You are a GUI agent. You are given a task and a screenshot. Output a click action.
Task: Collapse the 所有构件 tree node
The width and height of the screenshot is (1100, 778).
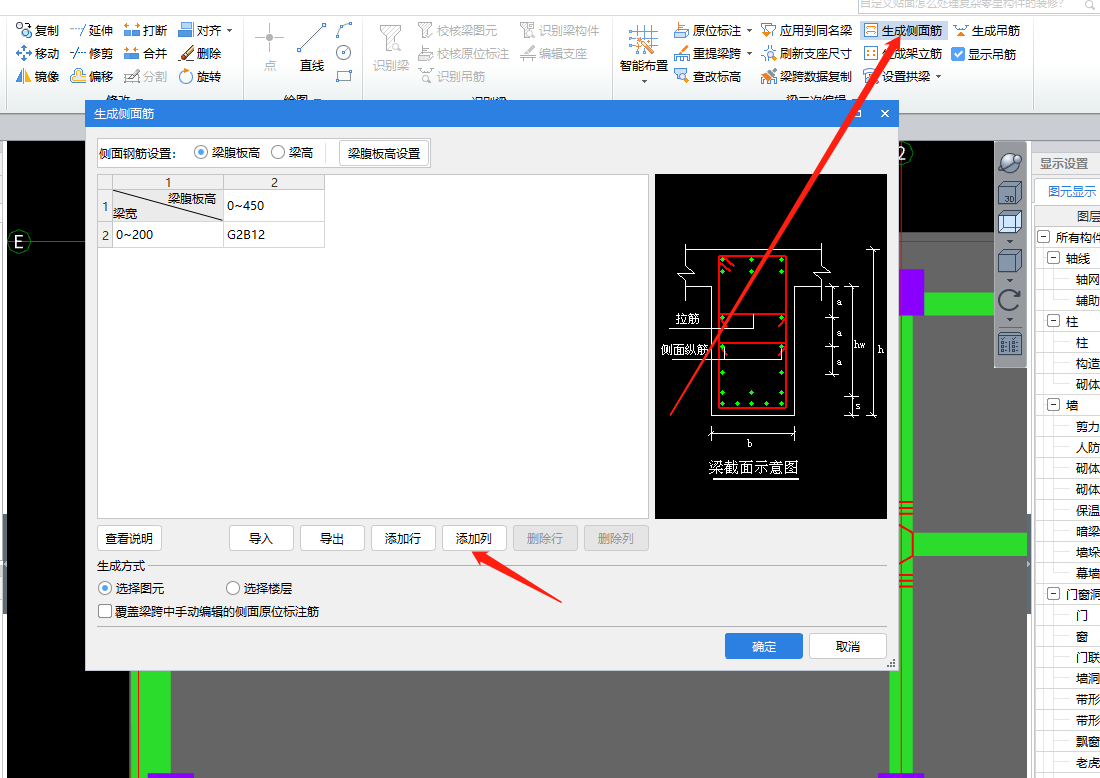[x=1043, y=237]
